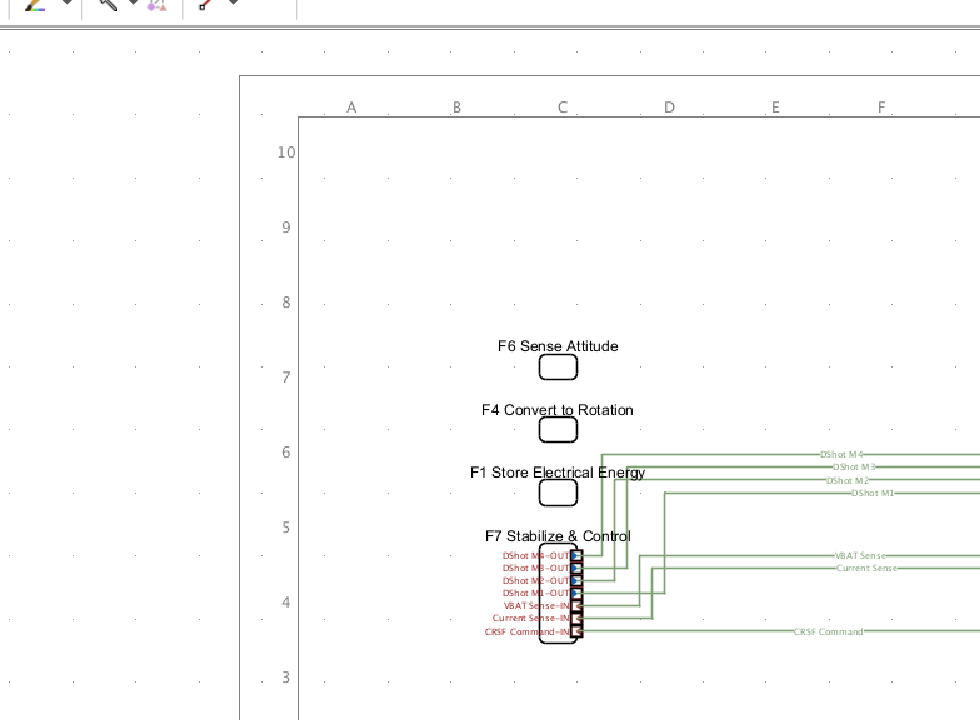Click column header 'A' on the frame
This screenshot has height=720, width=980.
click(x=351, y=108)
